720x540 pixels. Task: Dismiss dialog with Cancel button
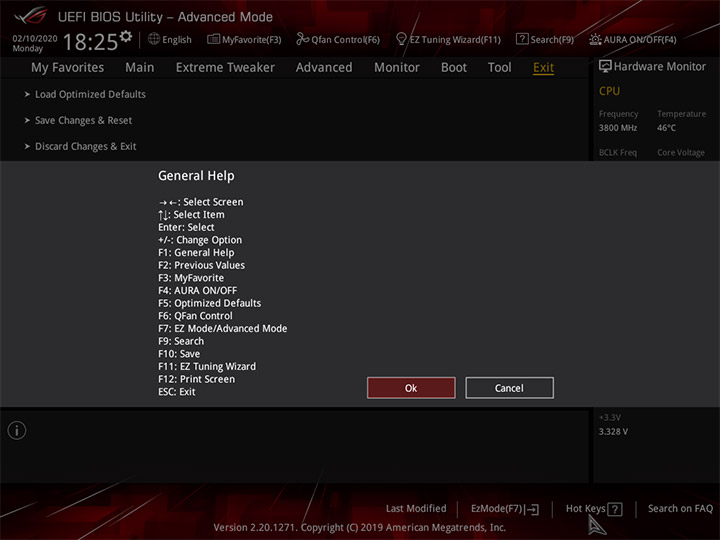pos(509,388)
